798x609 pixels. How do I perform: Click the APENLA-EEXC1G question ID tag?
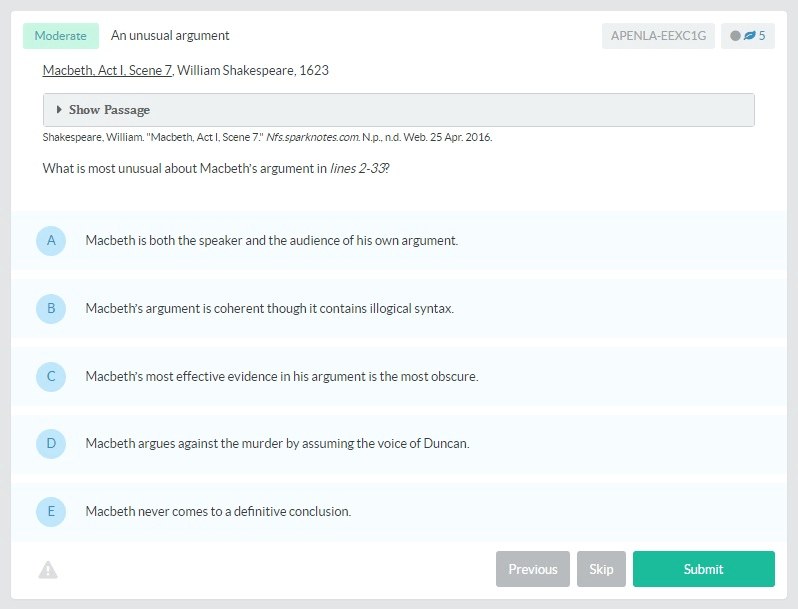[658, 36]
